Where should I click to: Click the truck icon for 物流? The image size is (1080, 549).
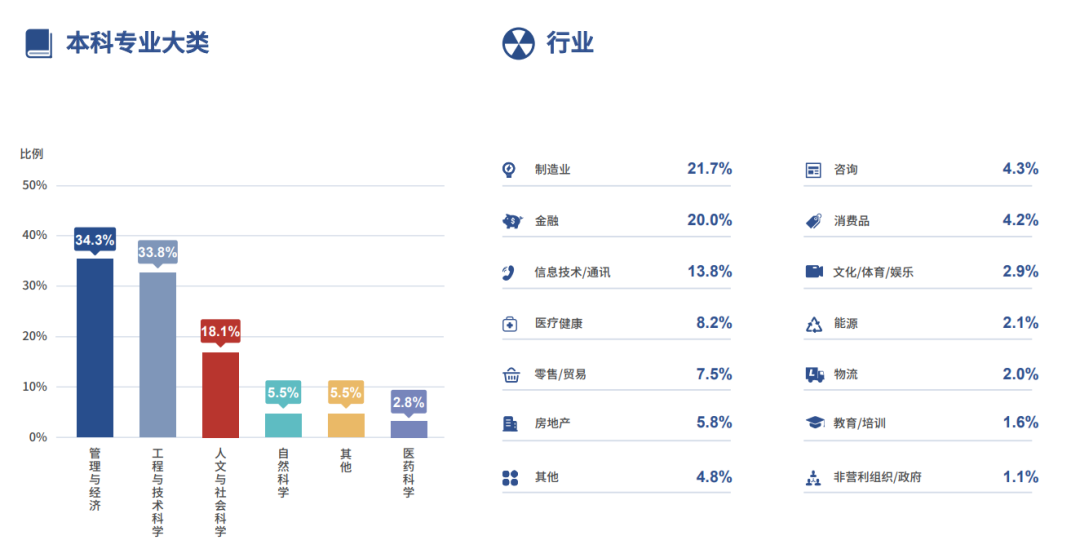coord(814,375)
